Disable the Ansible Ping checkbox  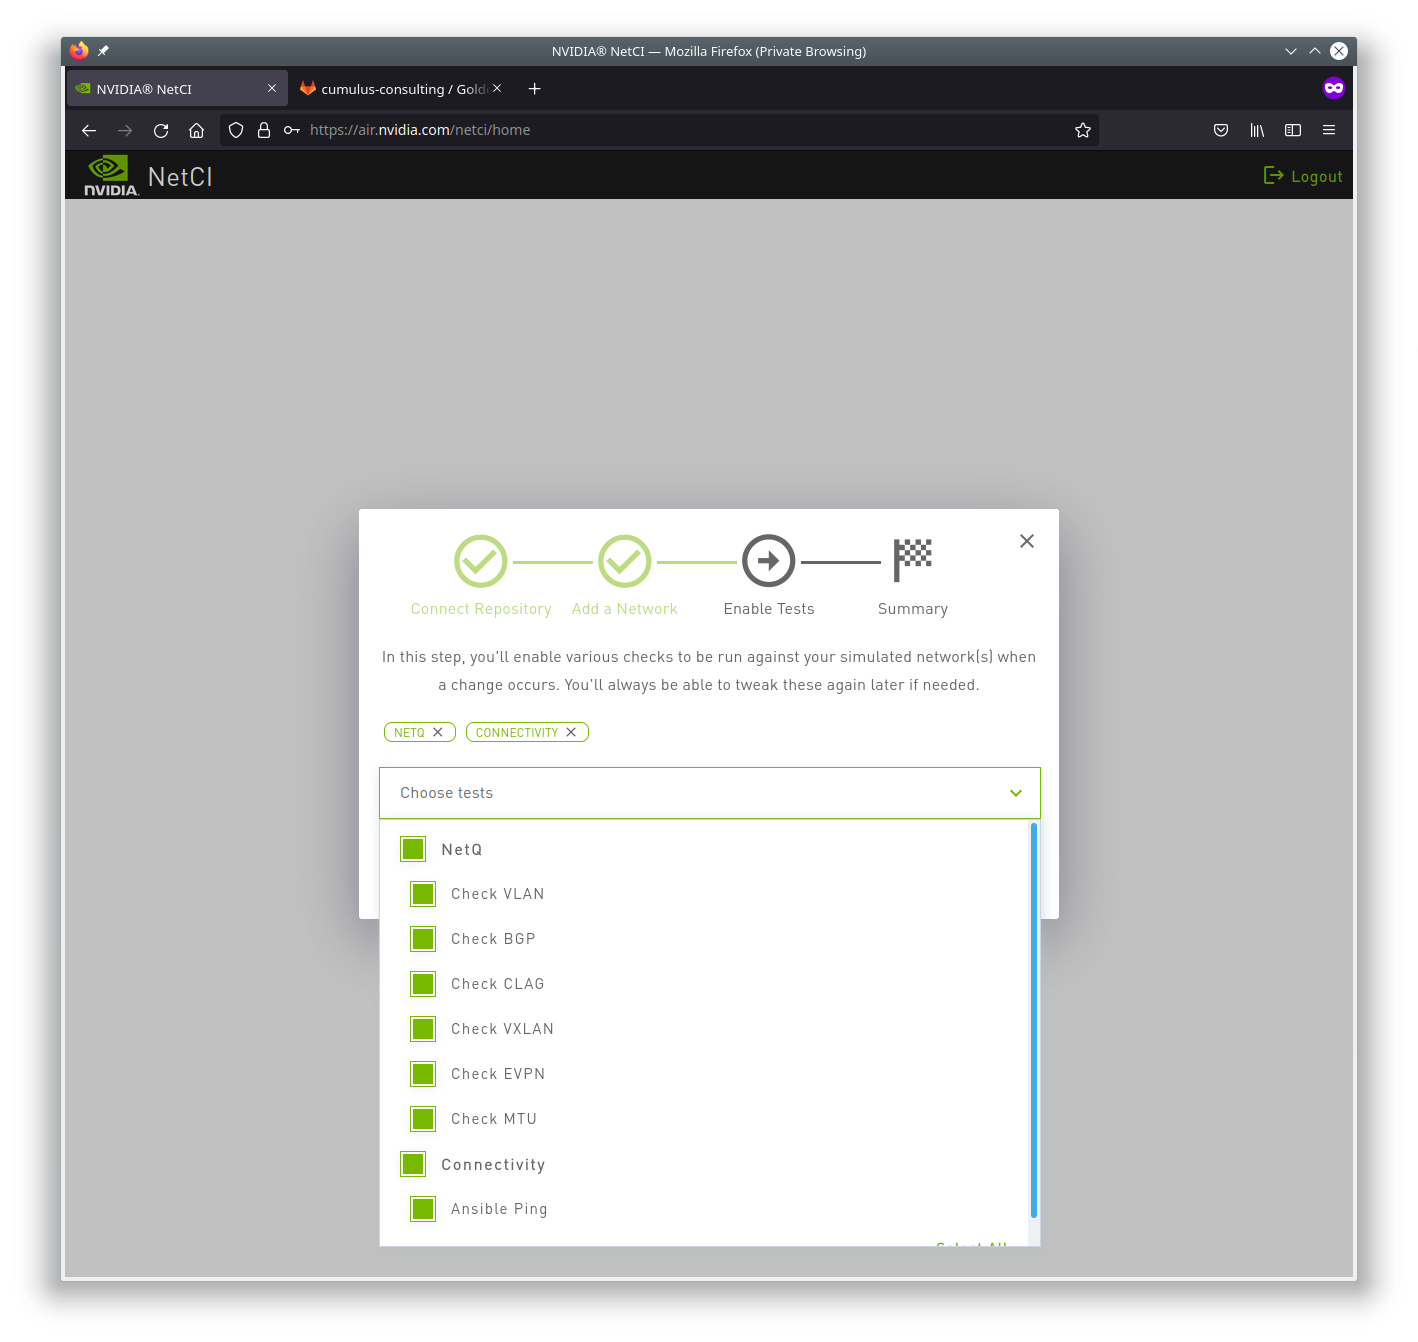[423, 1209]
